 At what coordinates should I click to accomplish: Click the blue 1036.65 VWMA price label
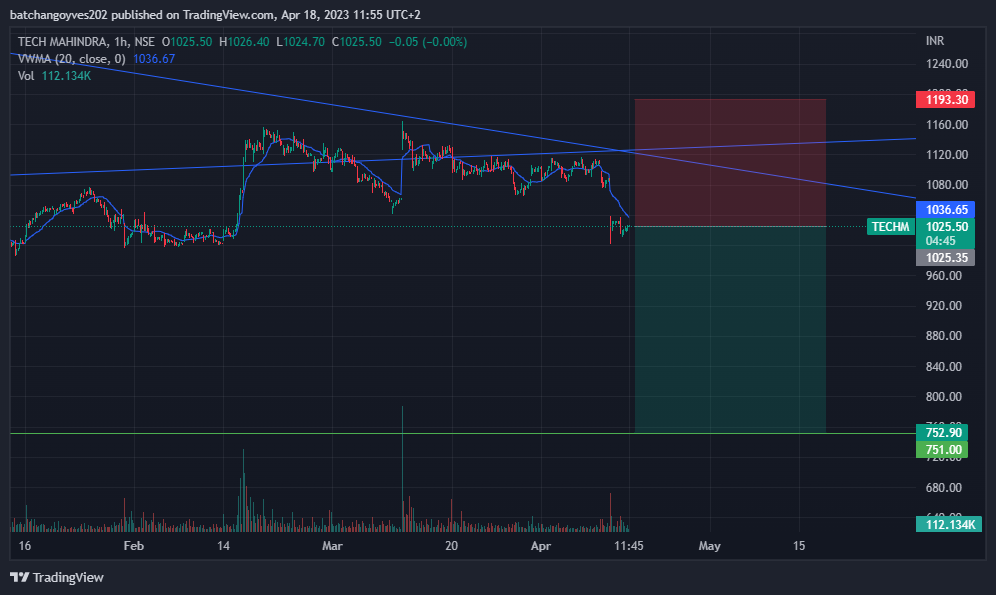945,210
